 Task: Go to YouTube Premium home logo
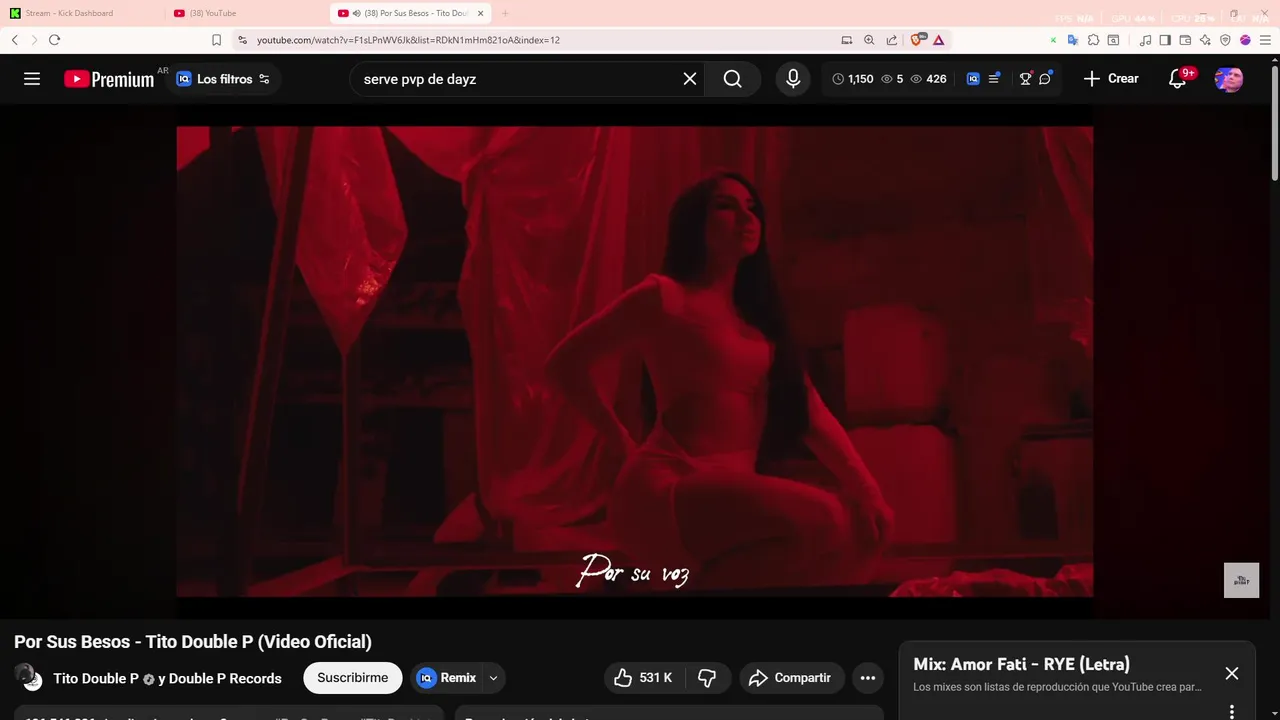click(109, 79)
